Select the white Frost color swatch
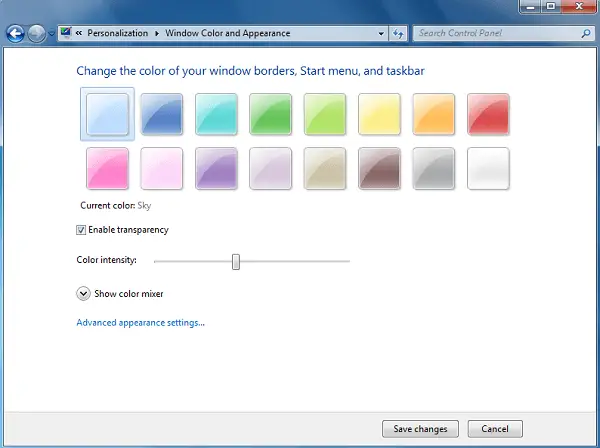 pyautogui.click(x=488, y=168)
